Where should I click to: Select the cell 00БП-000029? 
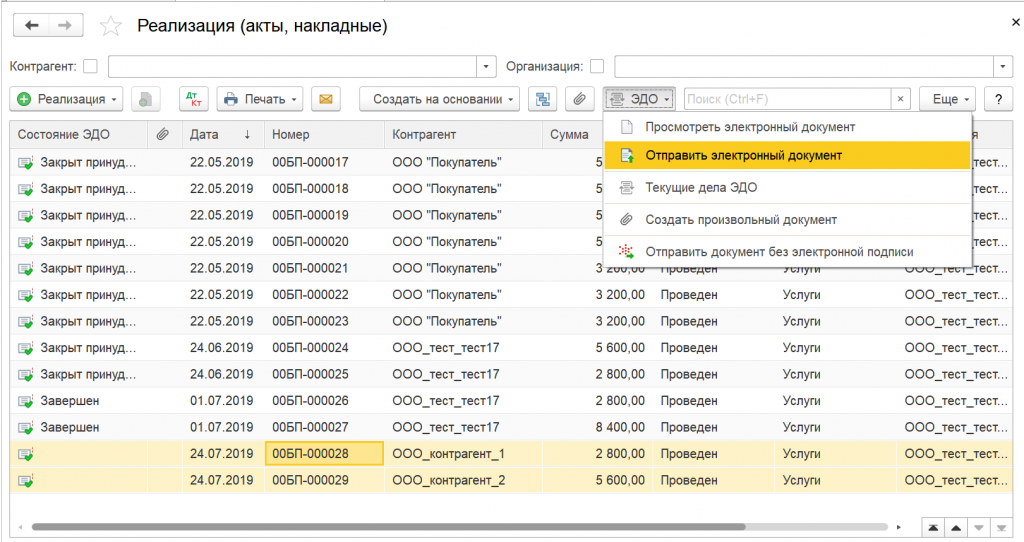[x=324, y=481]
